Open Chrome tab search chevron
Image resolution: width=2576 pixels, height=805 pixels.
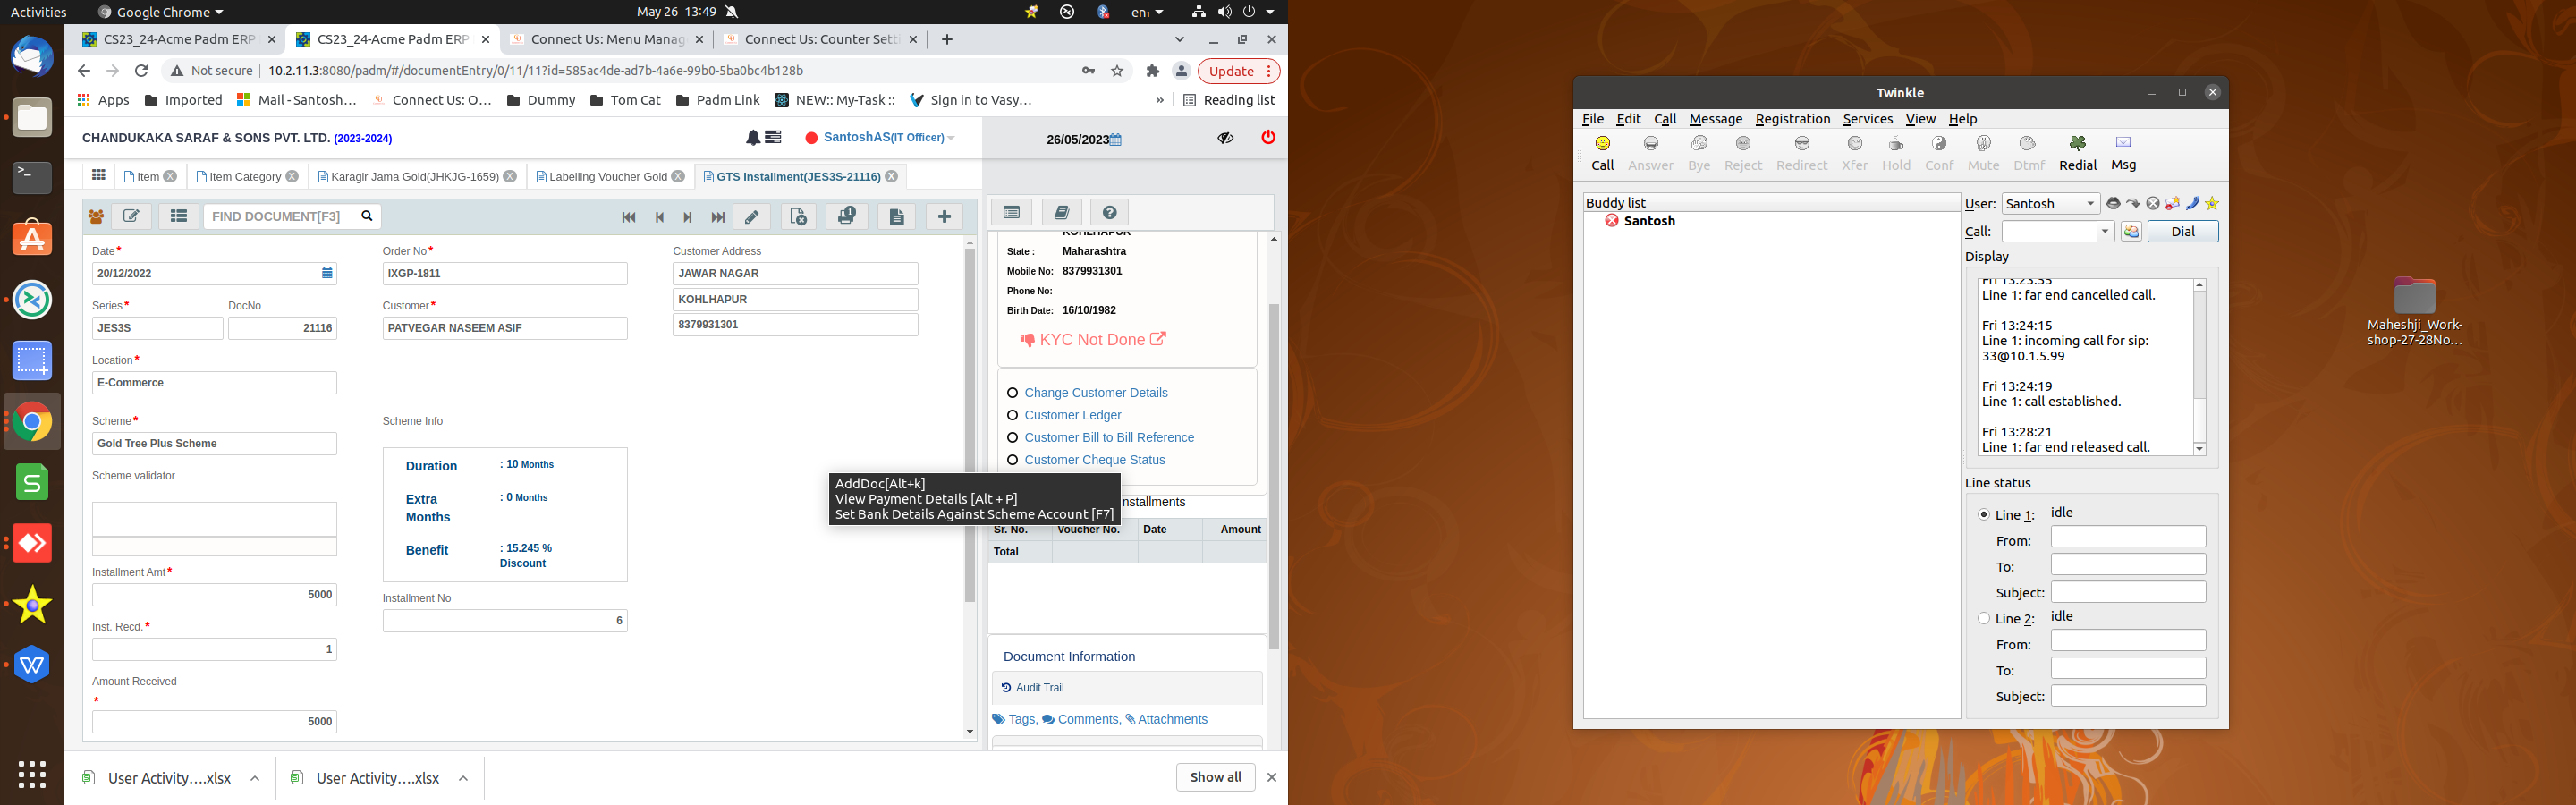1179,40
